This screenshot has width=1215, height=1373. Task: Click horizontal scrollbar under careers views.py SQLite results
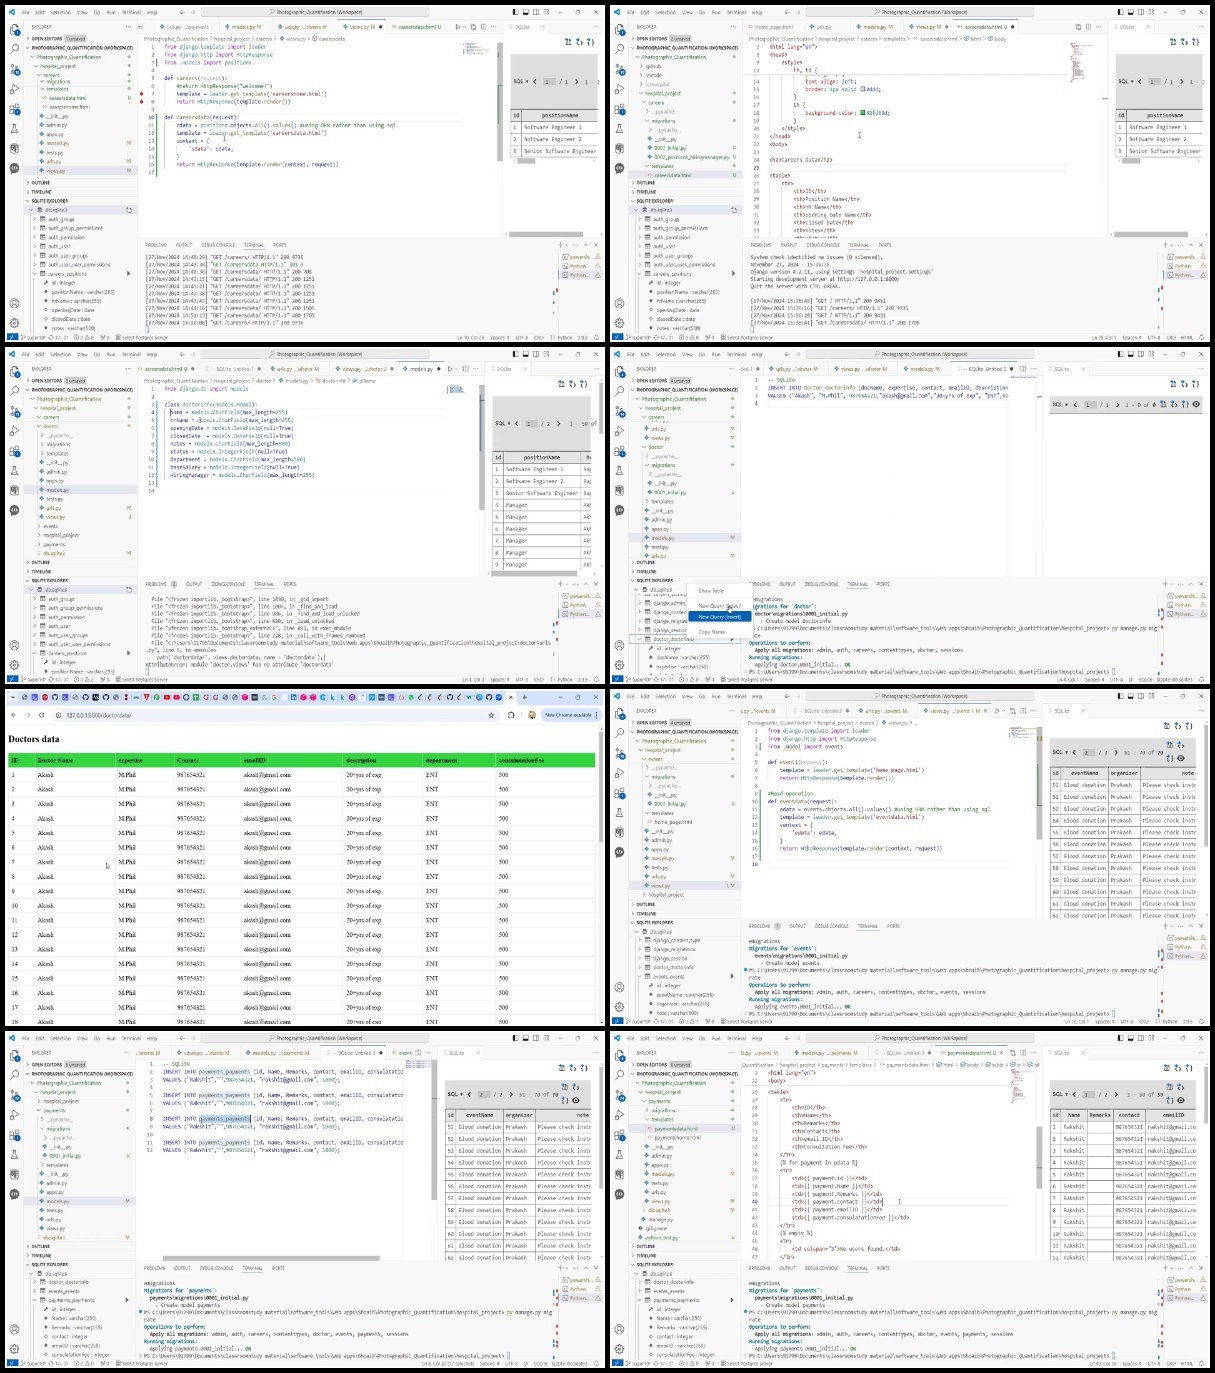[545, 233]
